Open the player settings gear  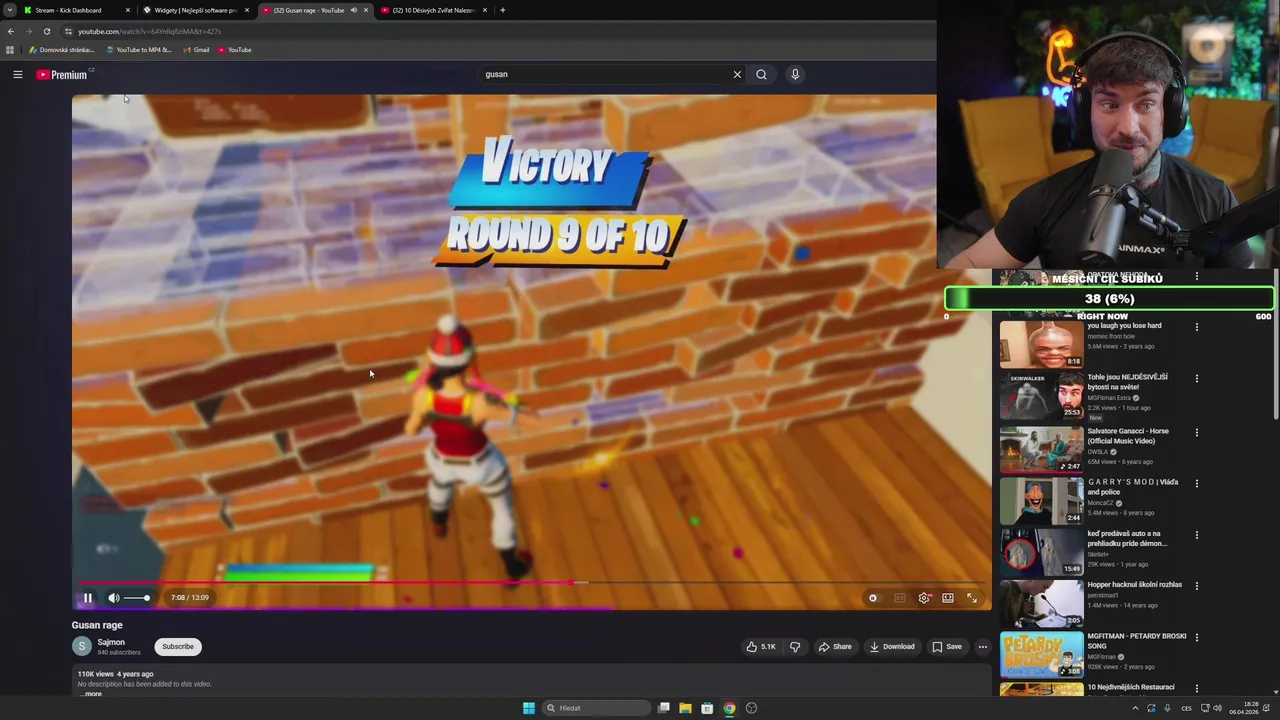pos(924,598)
